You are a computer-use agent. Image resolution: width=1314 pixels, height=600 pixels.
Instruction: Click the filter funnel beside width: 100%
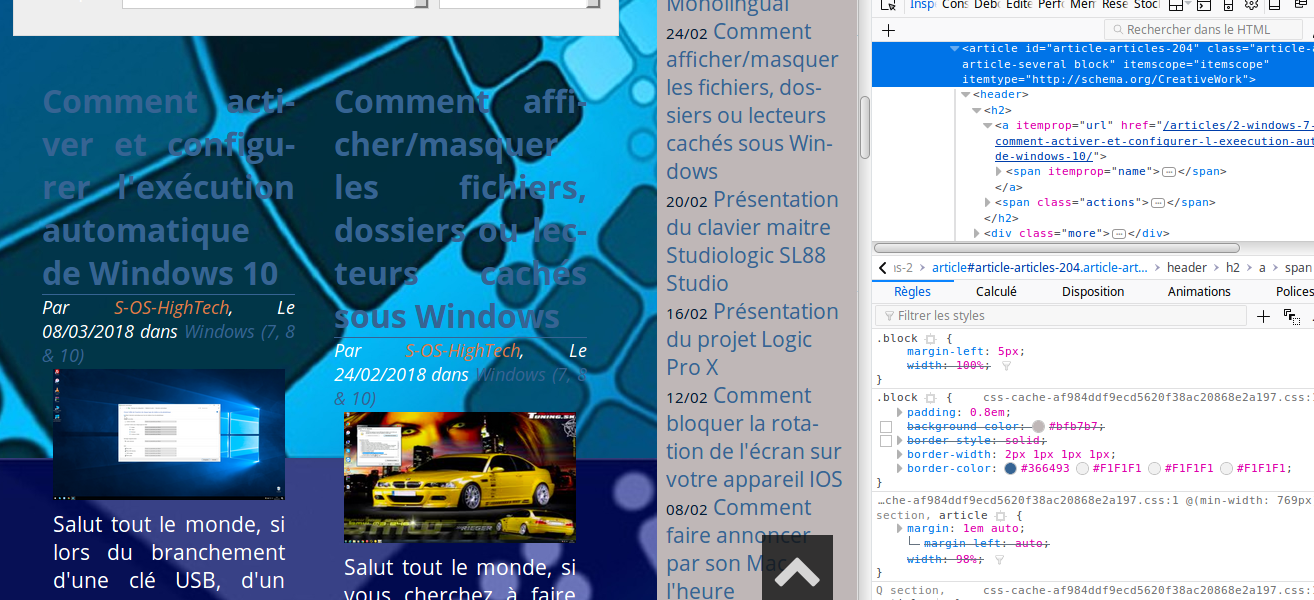coord(1006,366)
